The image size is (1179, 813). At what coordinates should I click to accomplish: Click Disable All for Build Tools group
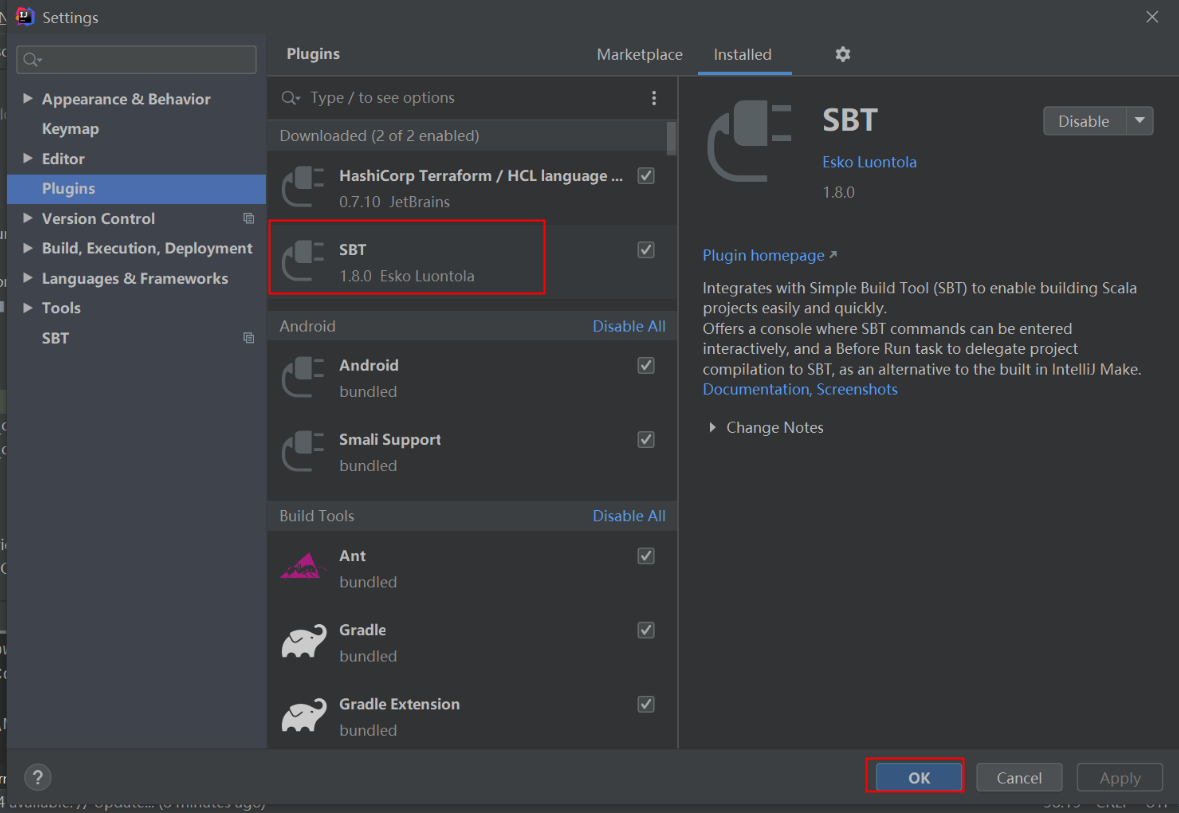pyautogui.click(x=629, y=516)
